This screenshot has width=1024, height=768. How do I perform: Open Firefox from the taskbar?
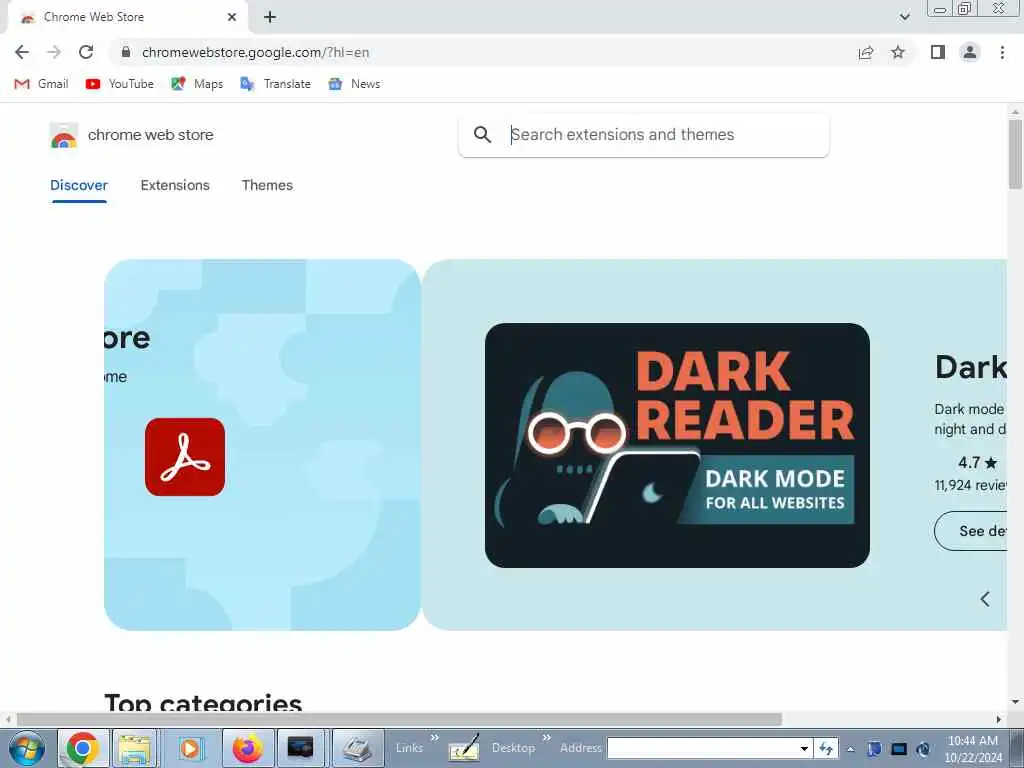248,748
